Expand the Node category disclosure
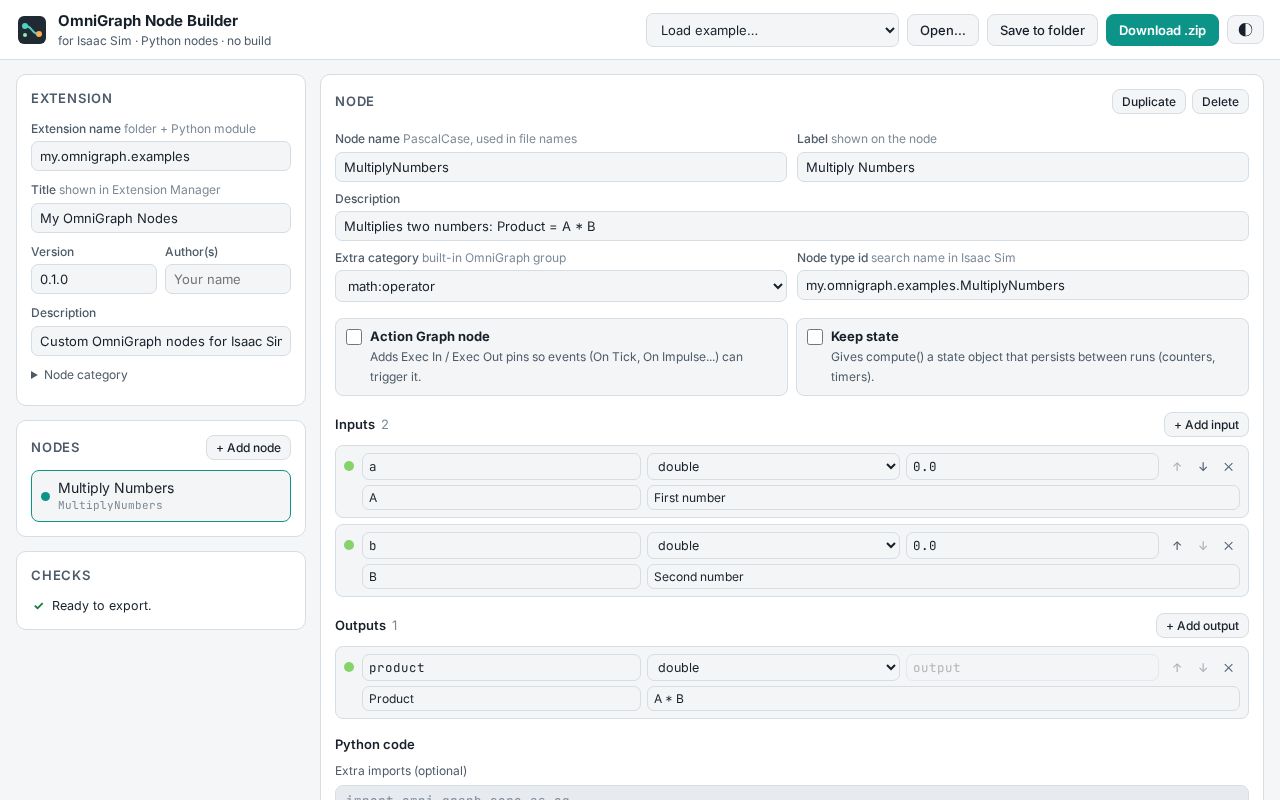The image size is (1280, 800). pyautogui.click(x=80, y=375)
